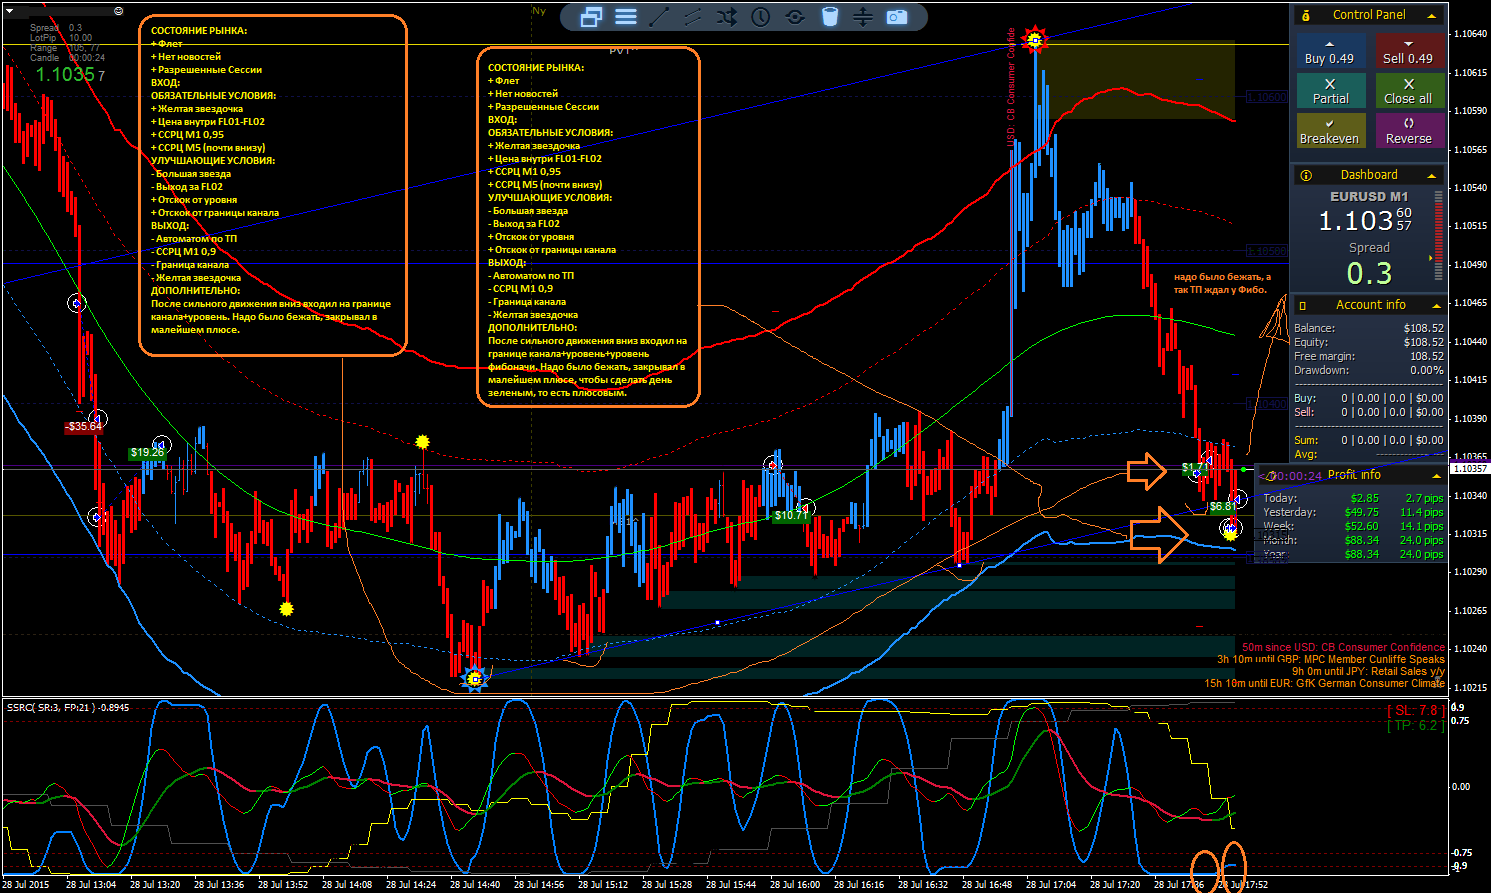Click the Spread value 0.3 in Dashboard
Screen dimensions: 1491x893
[x=1369, y=273]
